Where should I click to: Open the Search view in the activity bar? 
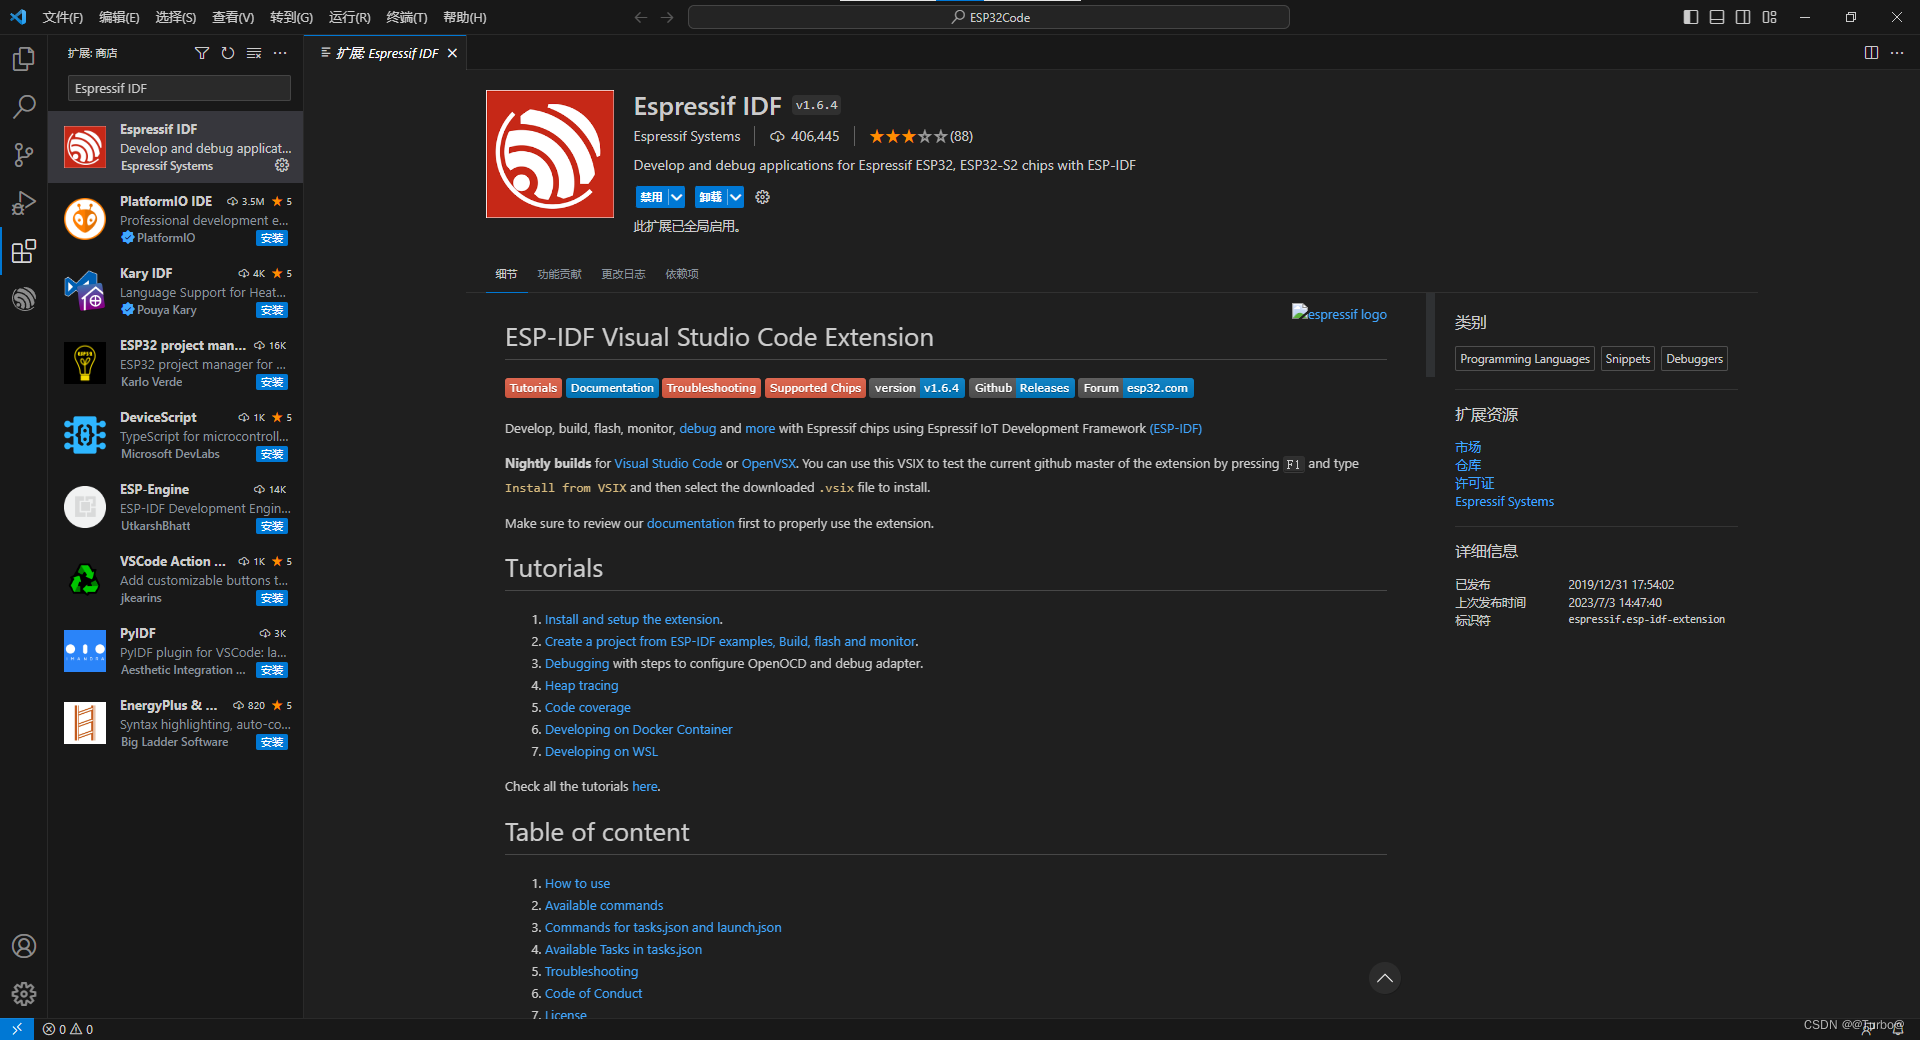[23, 106]
